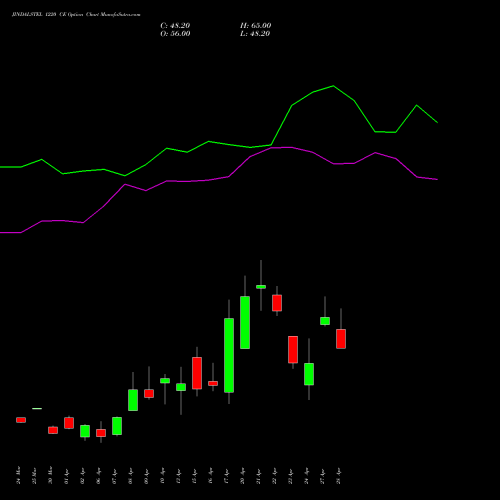Click the green candle for 08 Apr
Image resolution: width=500 pixels, height=500 pixels.
click(133, 400)
